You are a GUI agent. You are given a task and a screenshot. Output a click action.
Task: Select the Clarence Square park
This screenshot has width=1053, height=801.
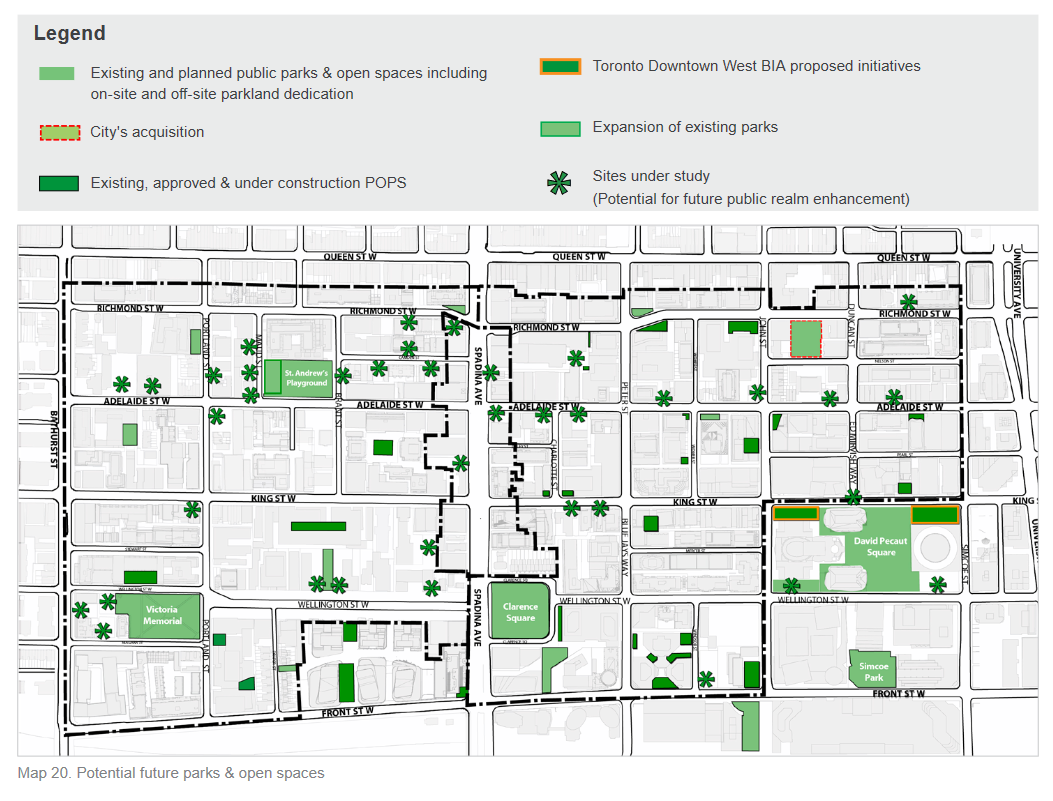pos(520,612)
